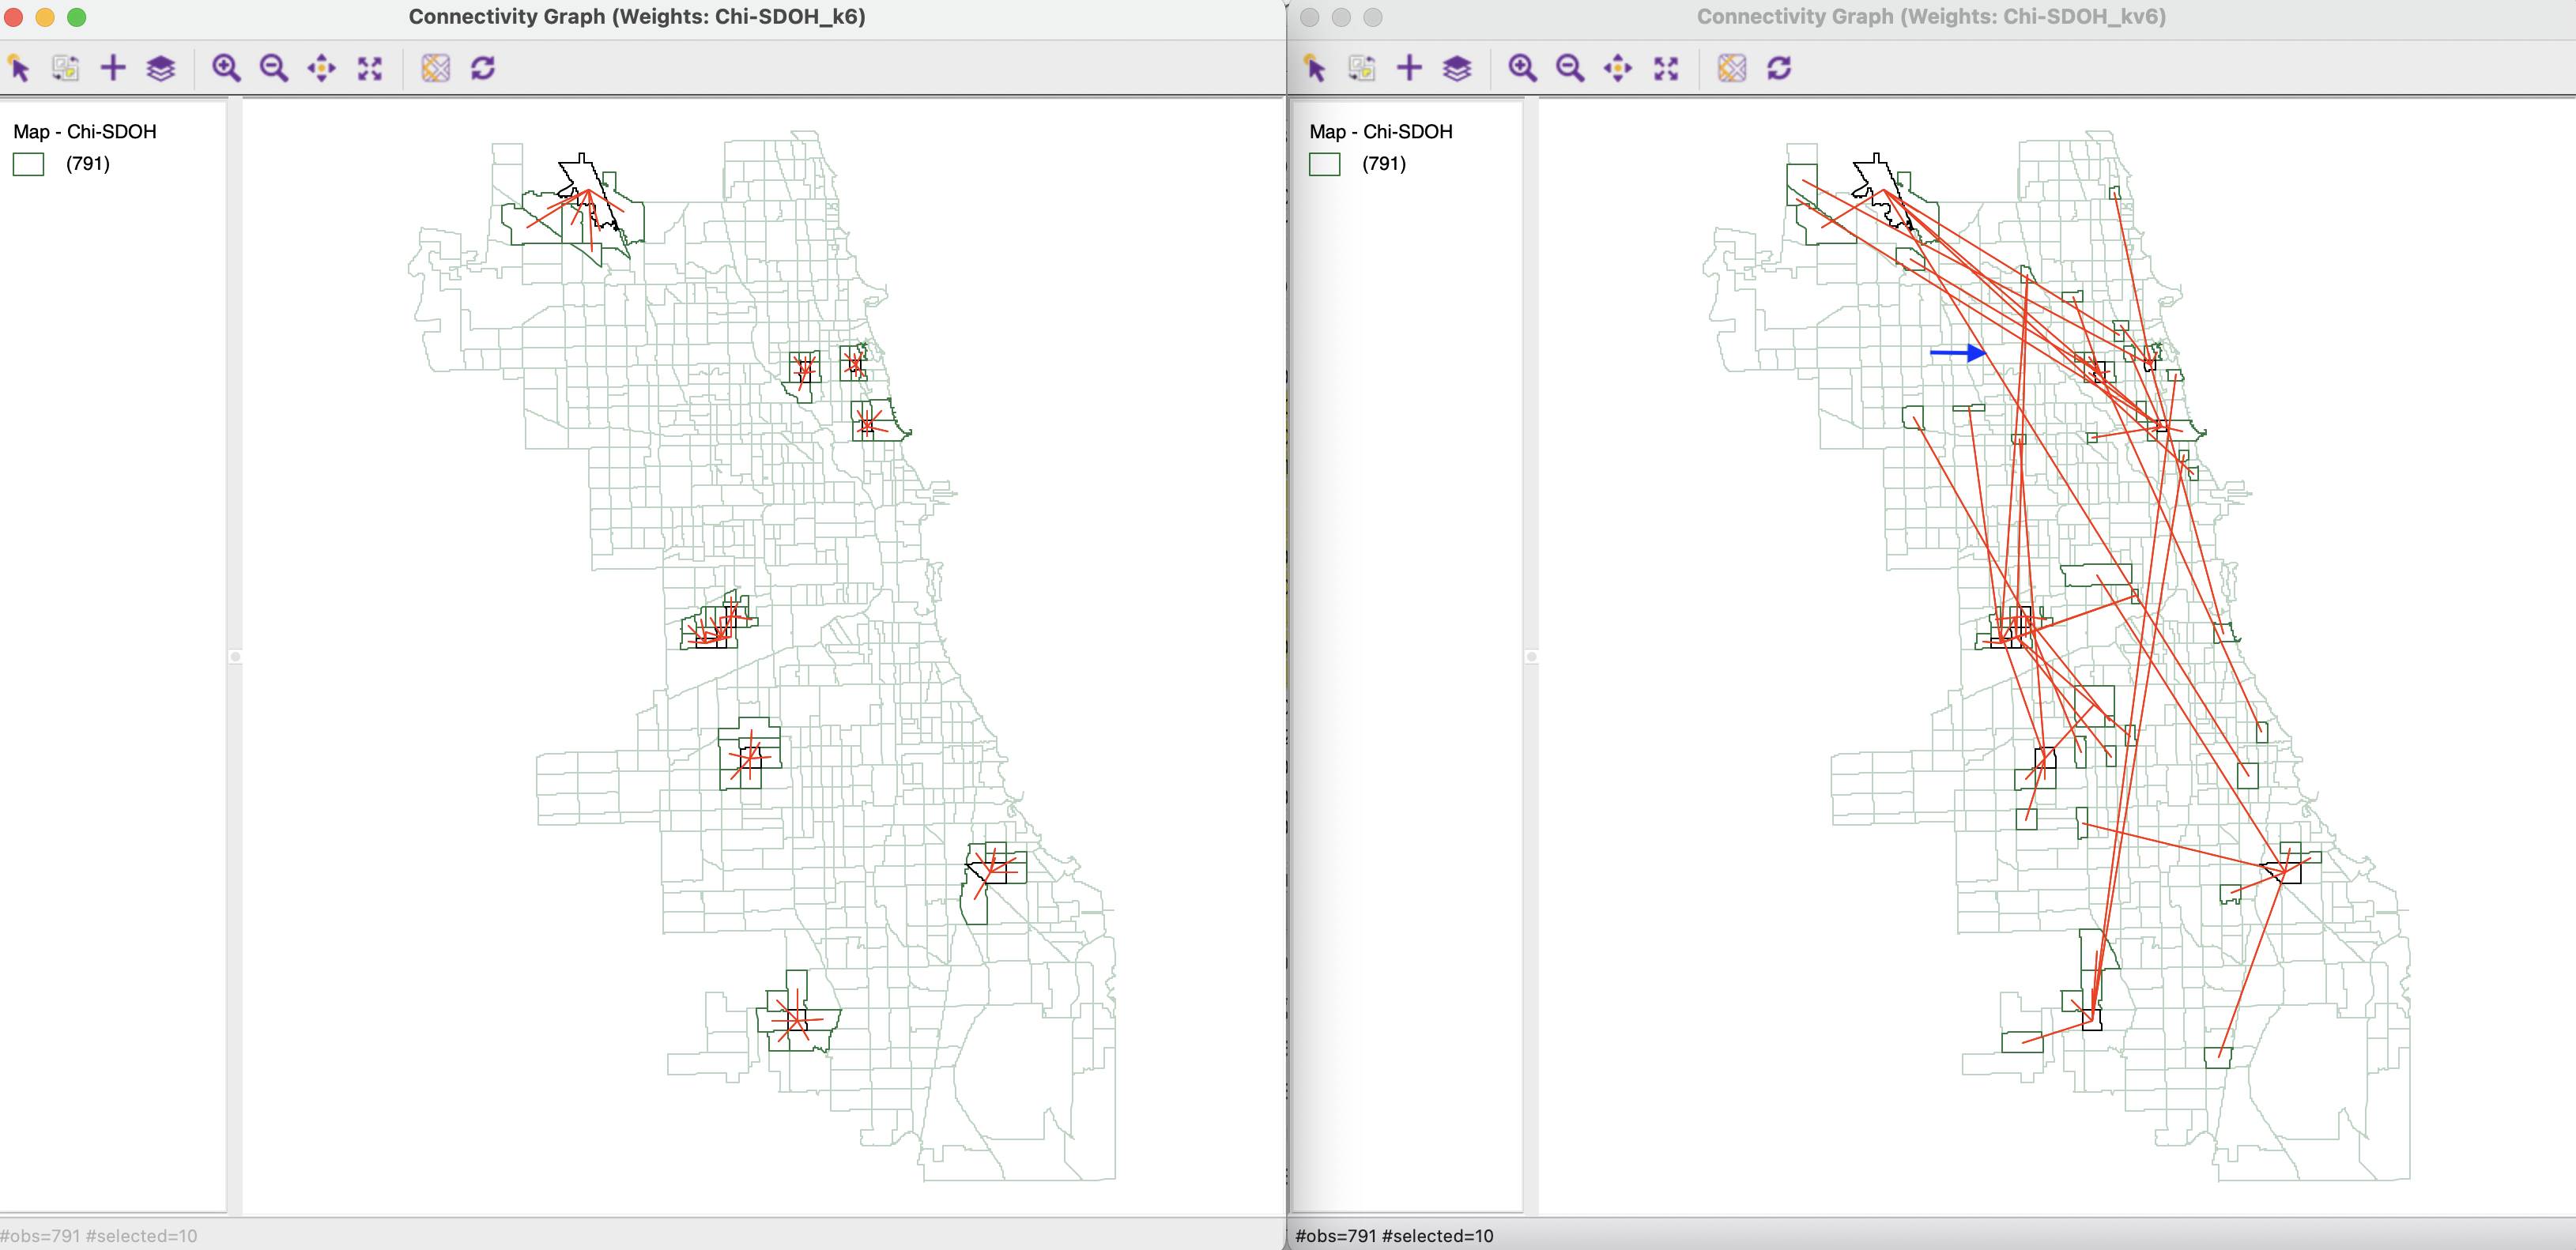Click the legend splitter handle in k6 window
Screen dimensions: 2576x1250
click(235, 657)
